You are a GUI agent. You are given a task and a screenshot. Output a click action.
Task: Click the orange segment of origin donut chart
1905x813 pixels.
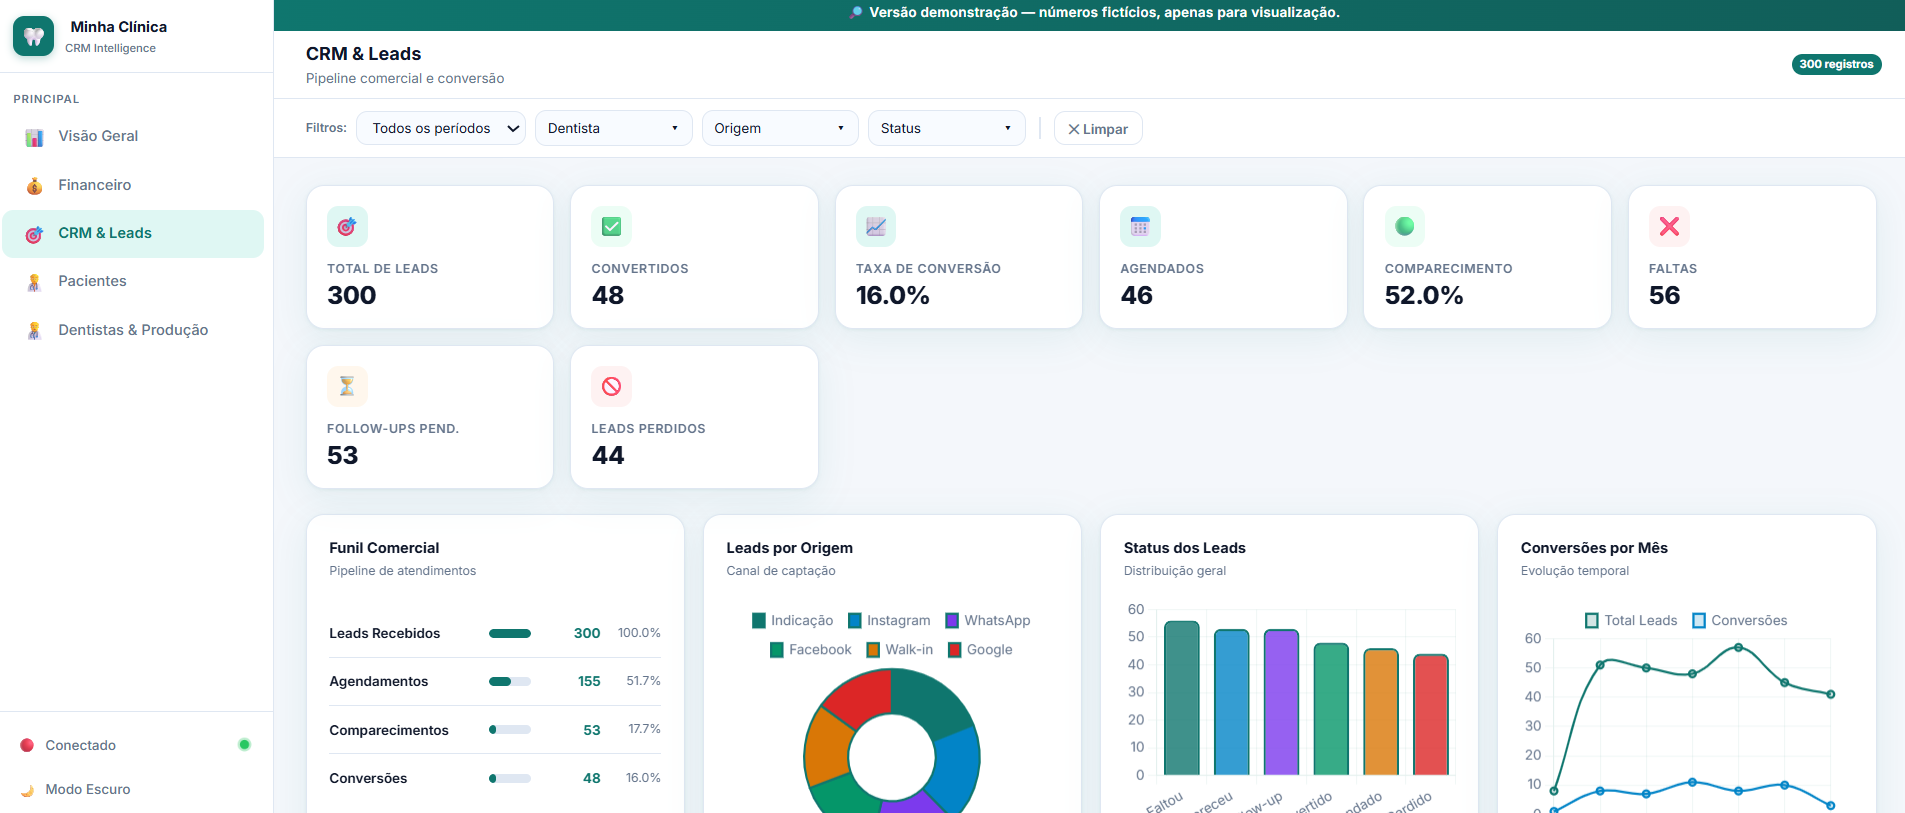[x=828, y=749]
